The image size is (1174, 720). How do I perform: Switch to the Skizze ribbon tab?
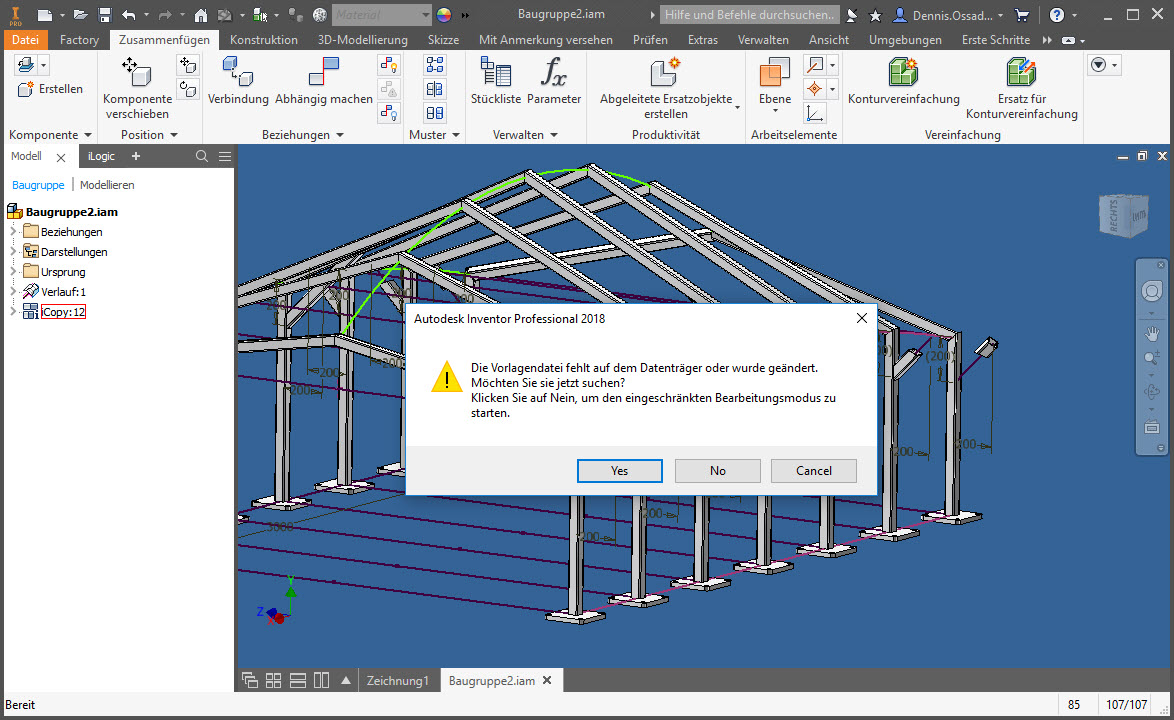pyautogui.click(x=443, y=40)
